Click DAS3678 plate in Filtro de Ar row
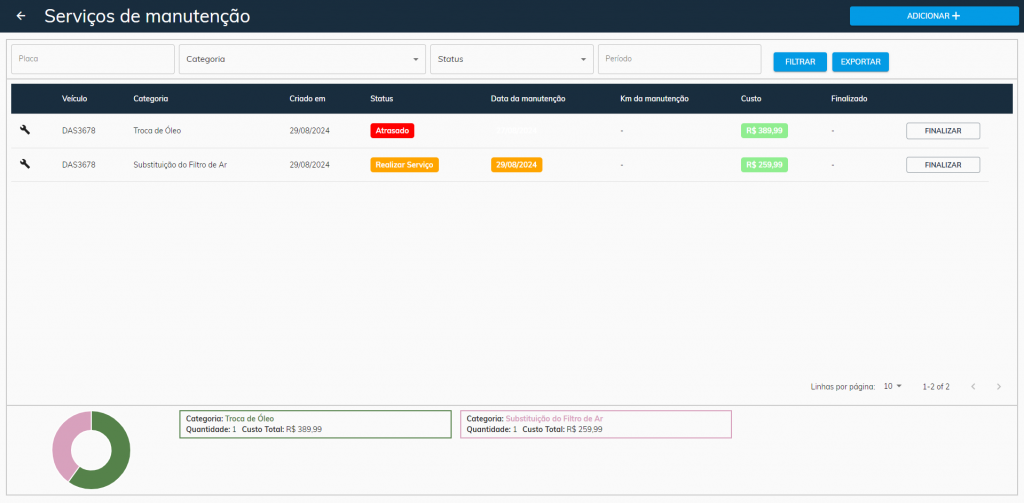This screenshot has height=503, width=1024. click(x=78, y=165)
